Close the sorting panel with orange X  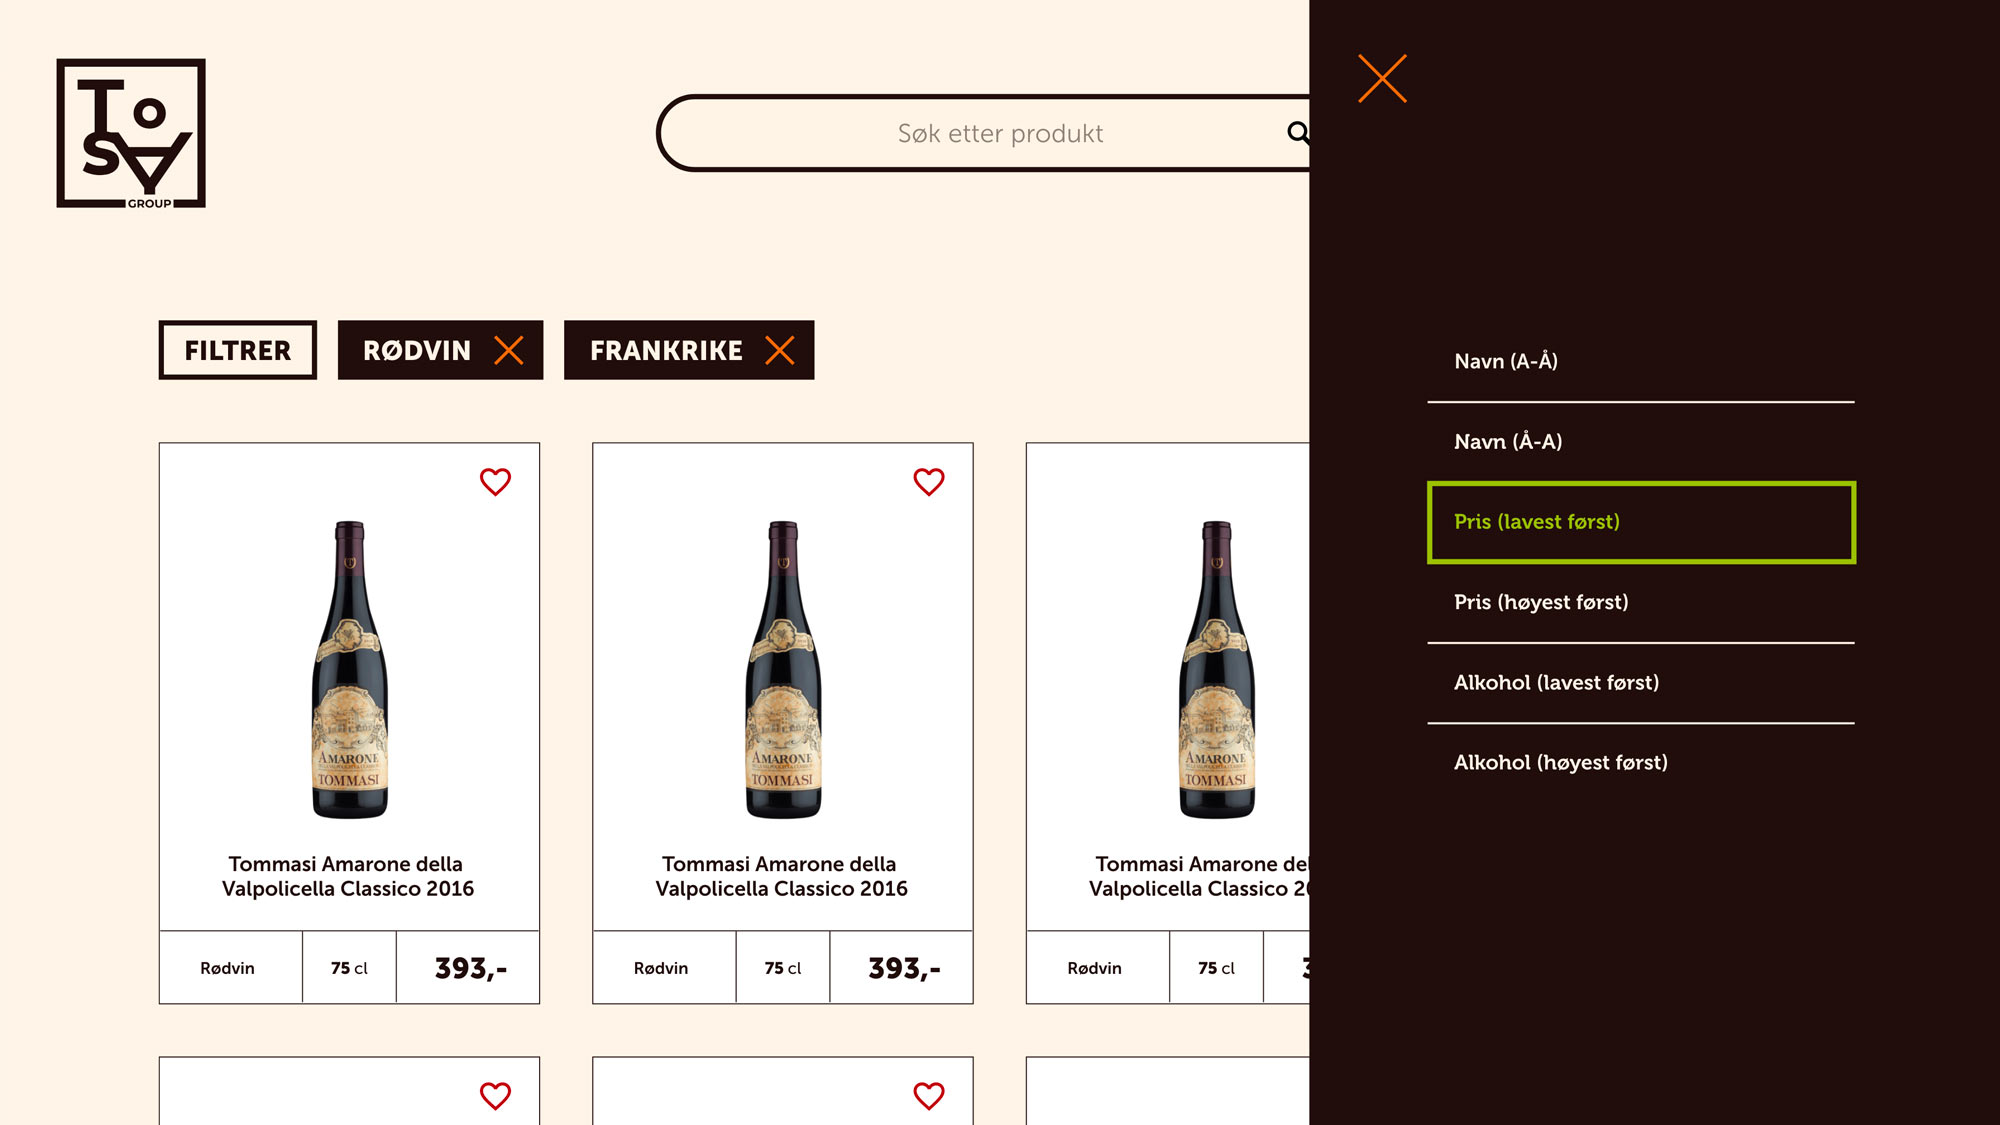1382,79
